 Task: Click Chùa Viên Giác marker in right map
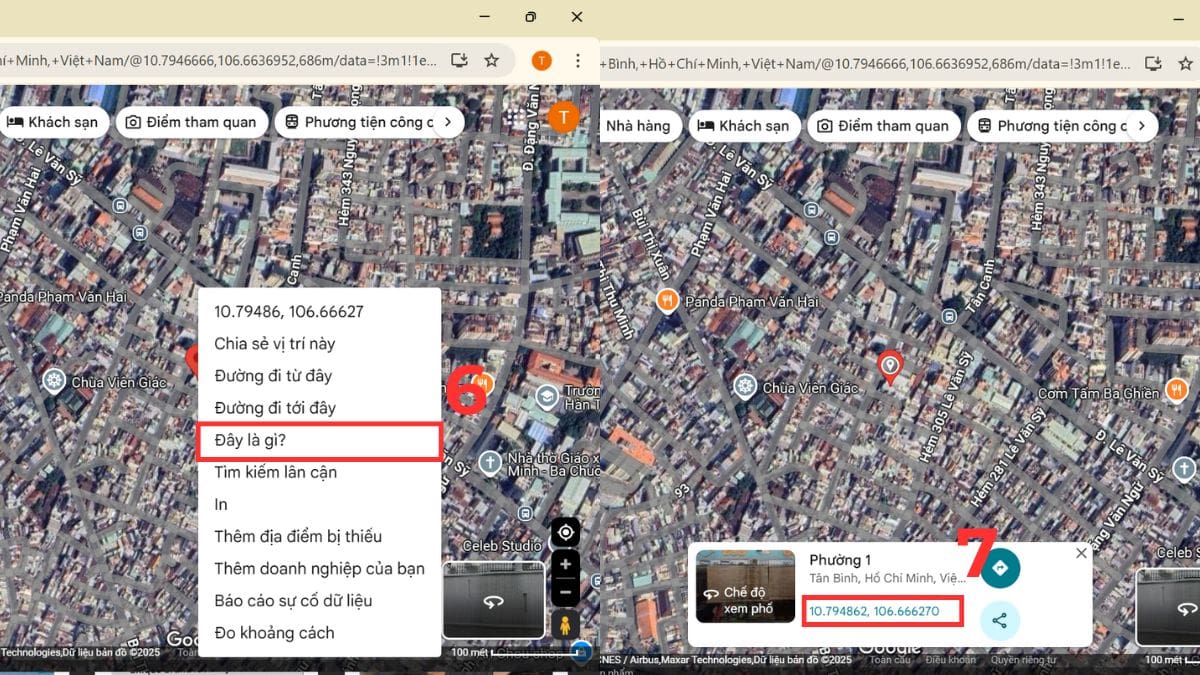[x=744, y=386]
